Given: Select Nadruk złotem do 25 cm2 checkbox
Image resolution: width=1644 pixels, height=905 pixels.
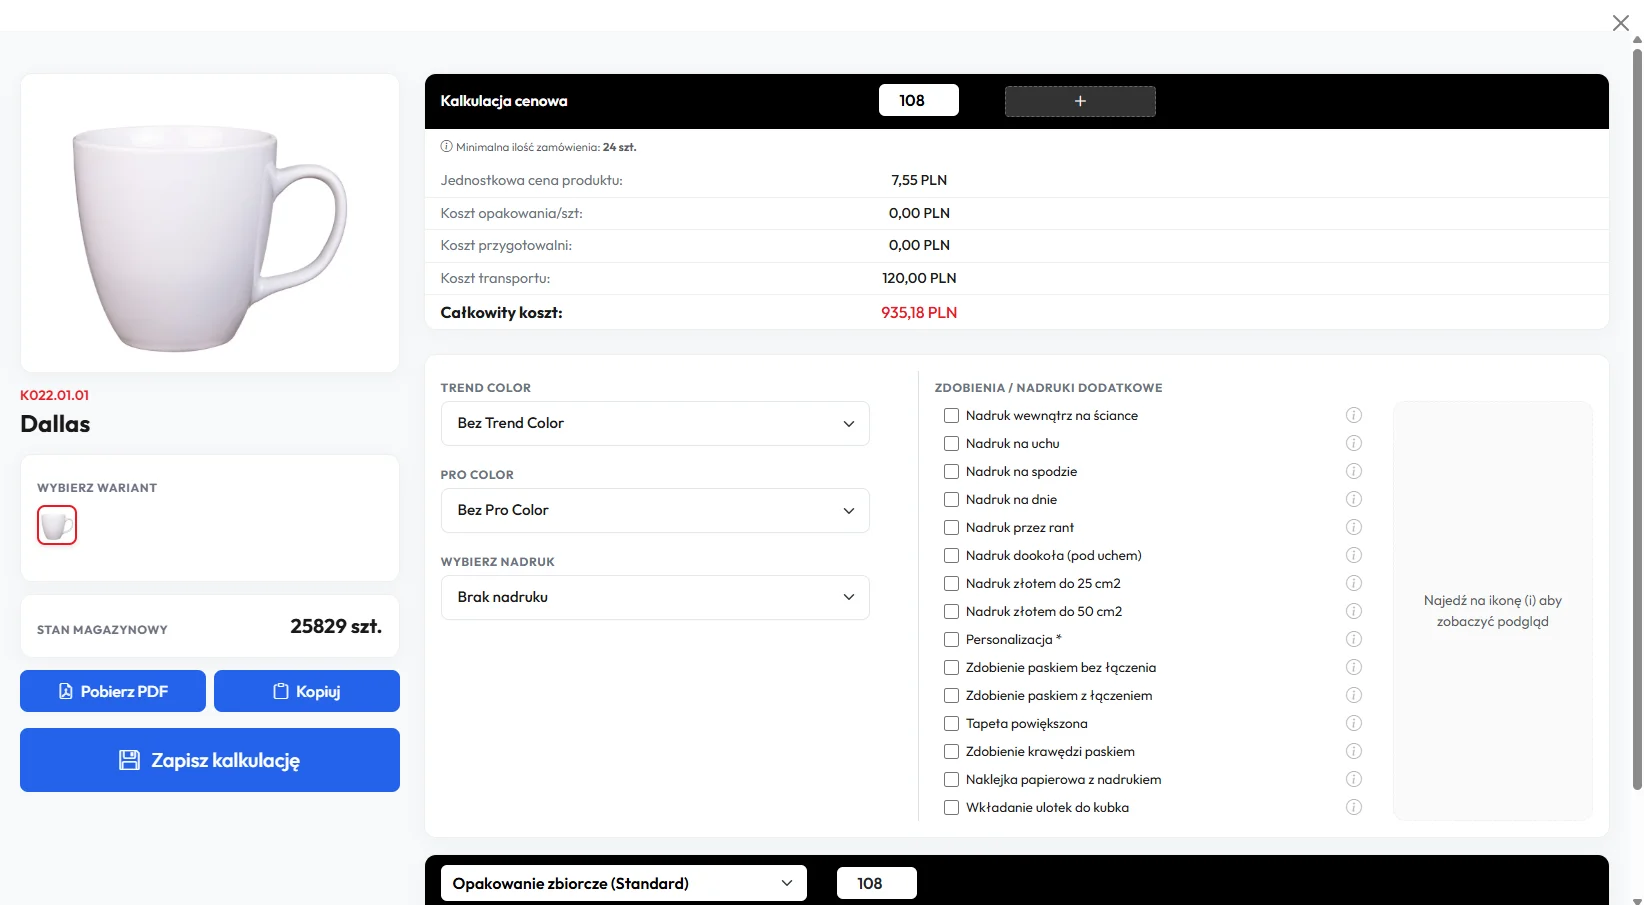Looking at the screenshot, I should click(951, 583).
